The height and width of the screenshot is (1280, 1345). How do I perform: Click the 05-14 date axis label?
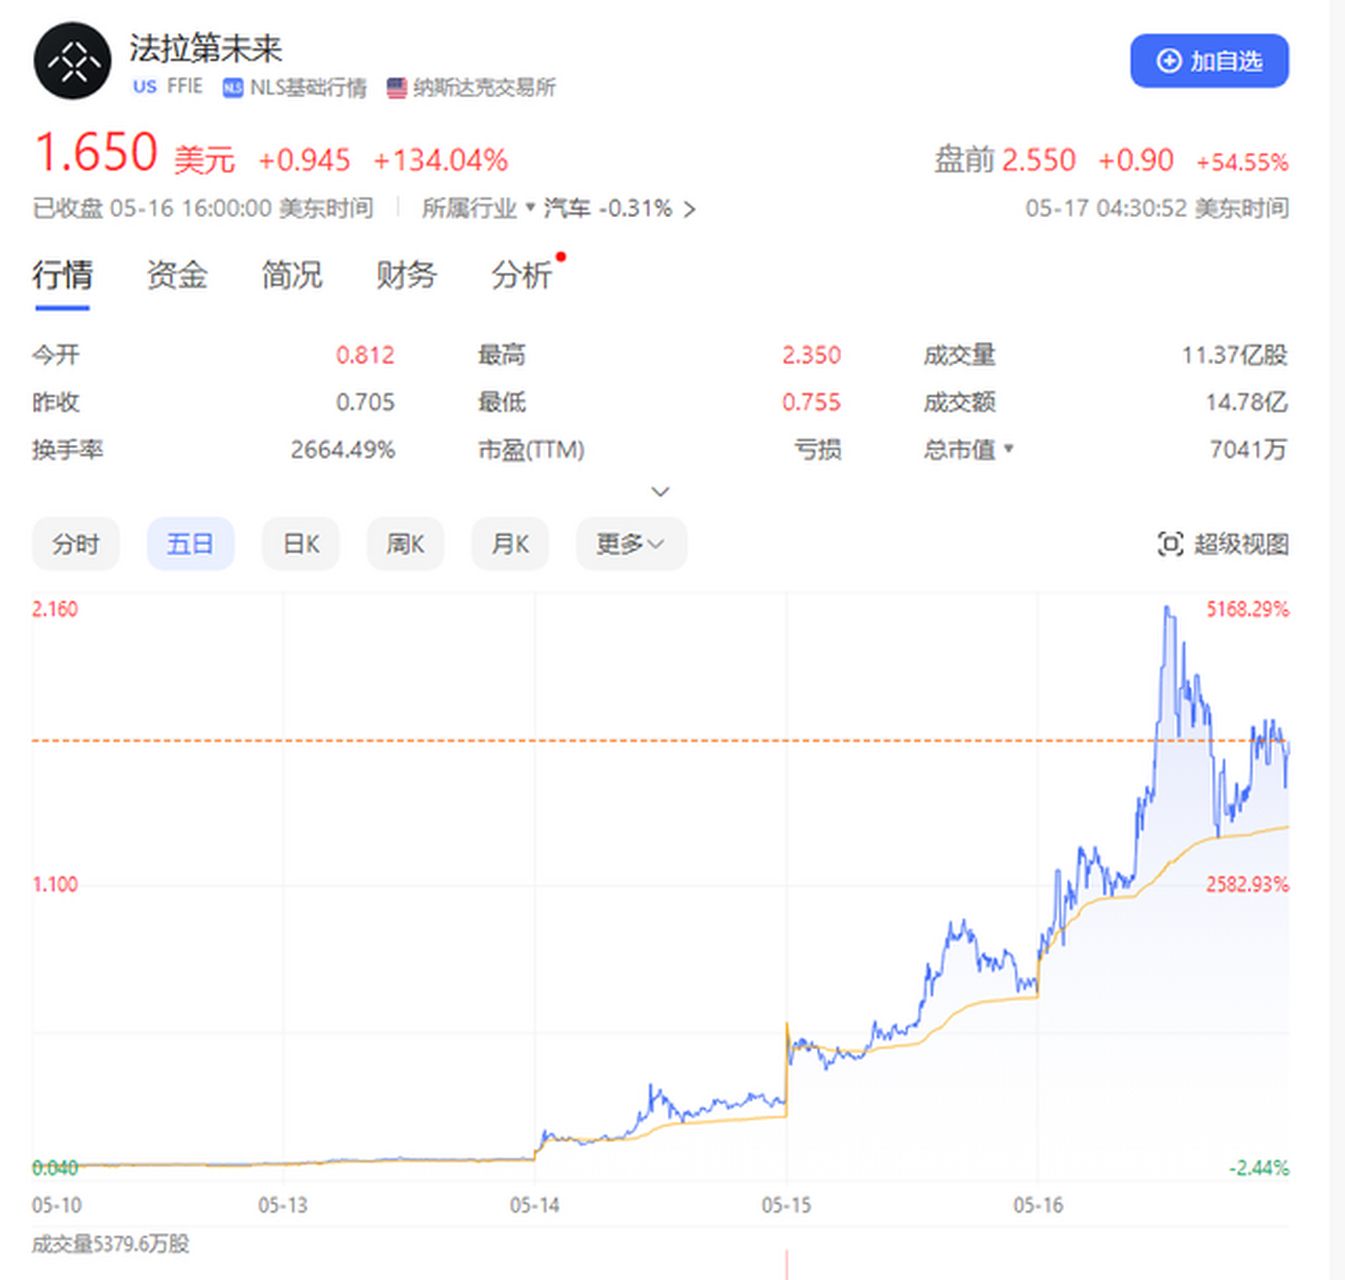point(535,1205)
